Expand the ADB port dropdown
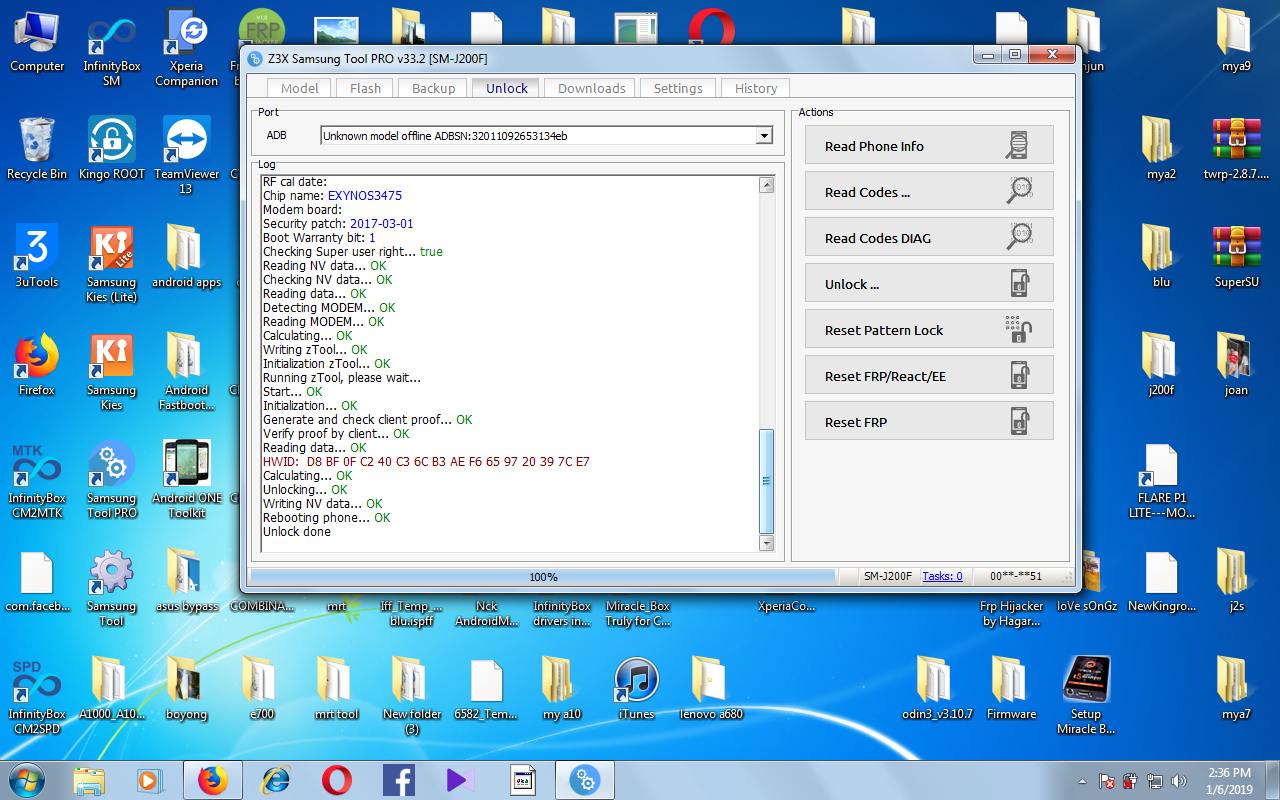The height and width of the screenshot is (800, 1280). (x=764, y=135)
